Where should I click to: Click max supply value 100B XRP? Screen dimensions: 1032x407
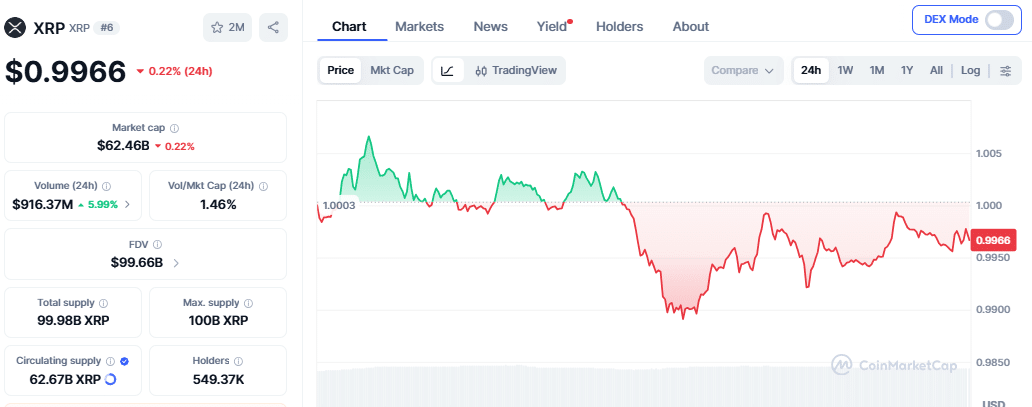[218, 321]
